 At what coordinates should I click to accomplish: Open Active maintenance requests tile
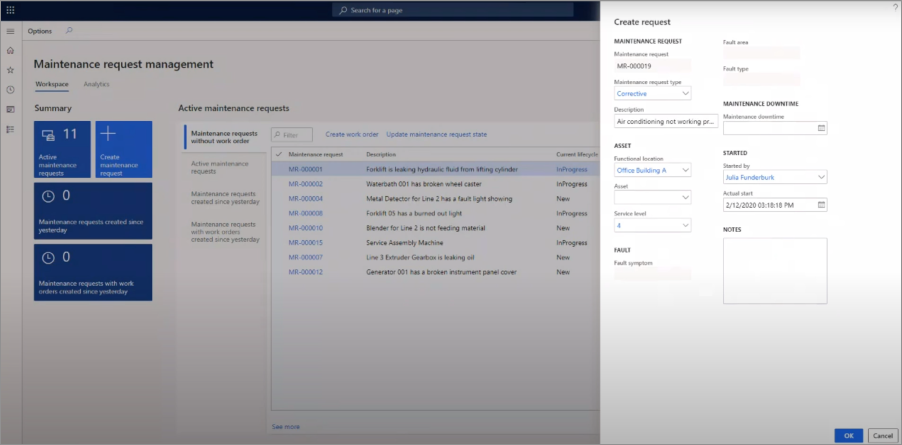pos(62,149)
